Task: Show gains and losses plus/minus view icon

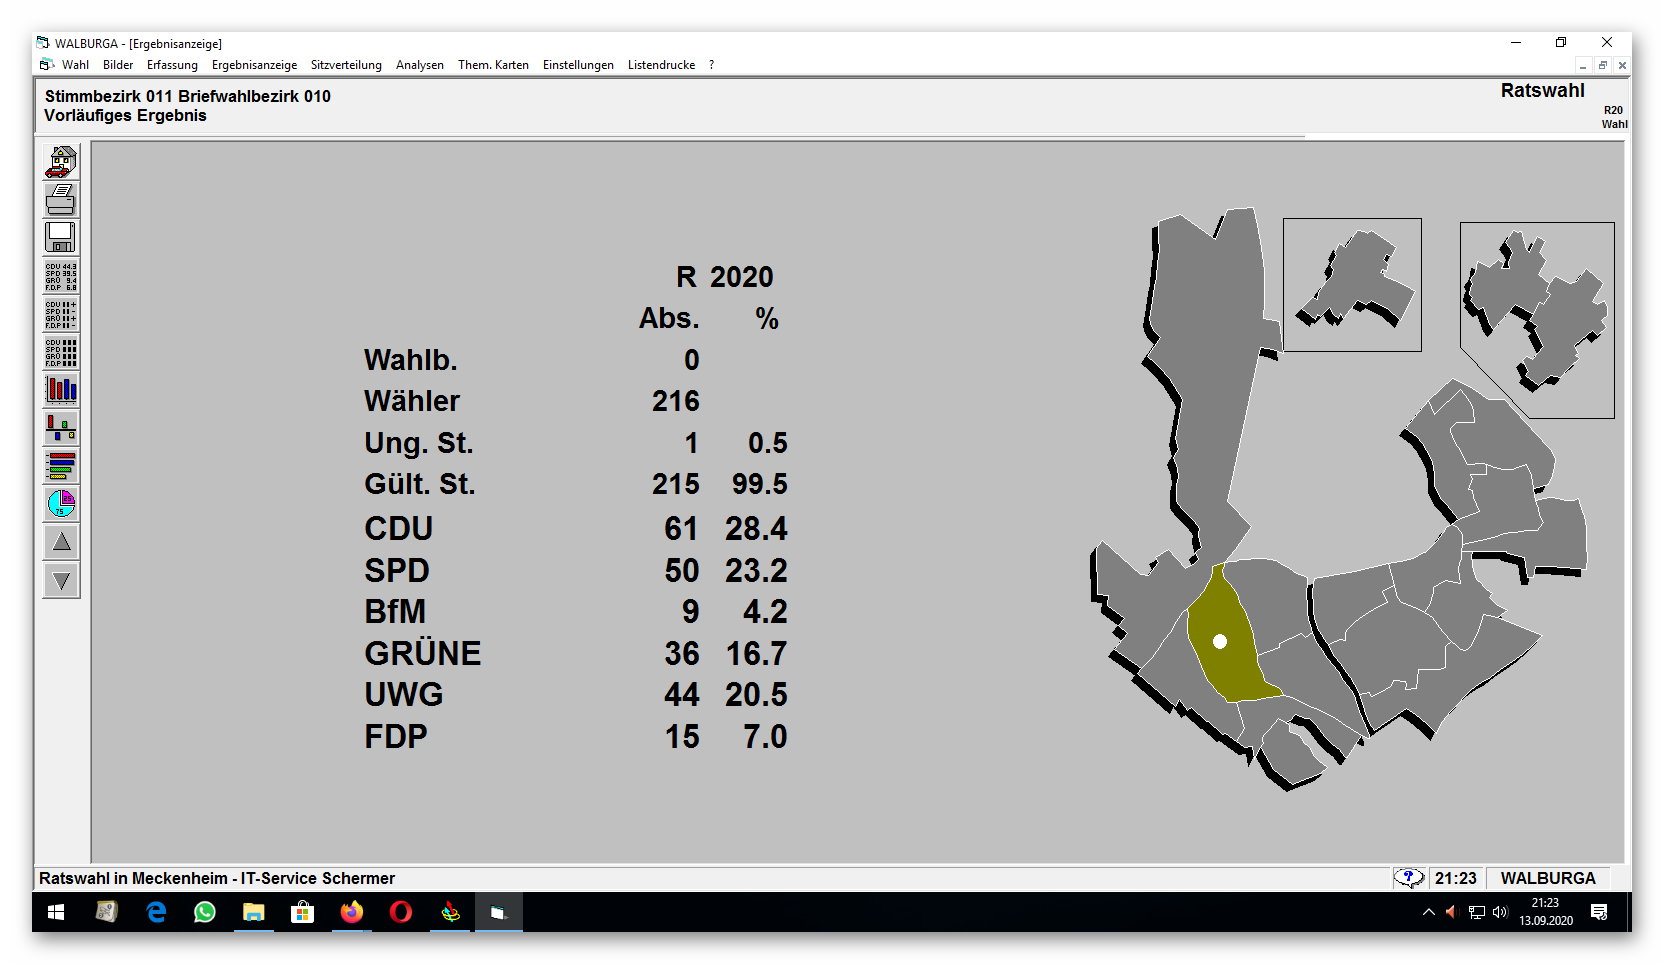Action: [x=61, y=314]
